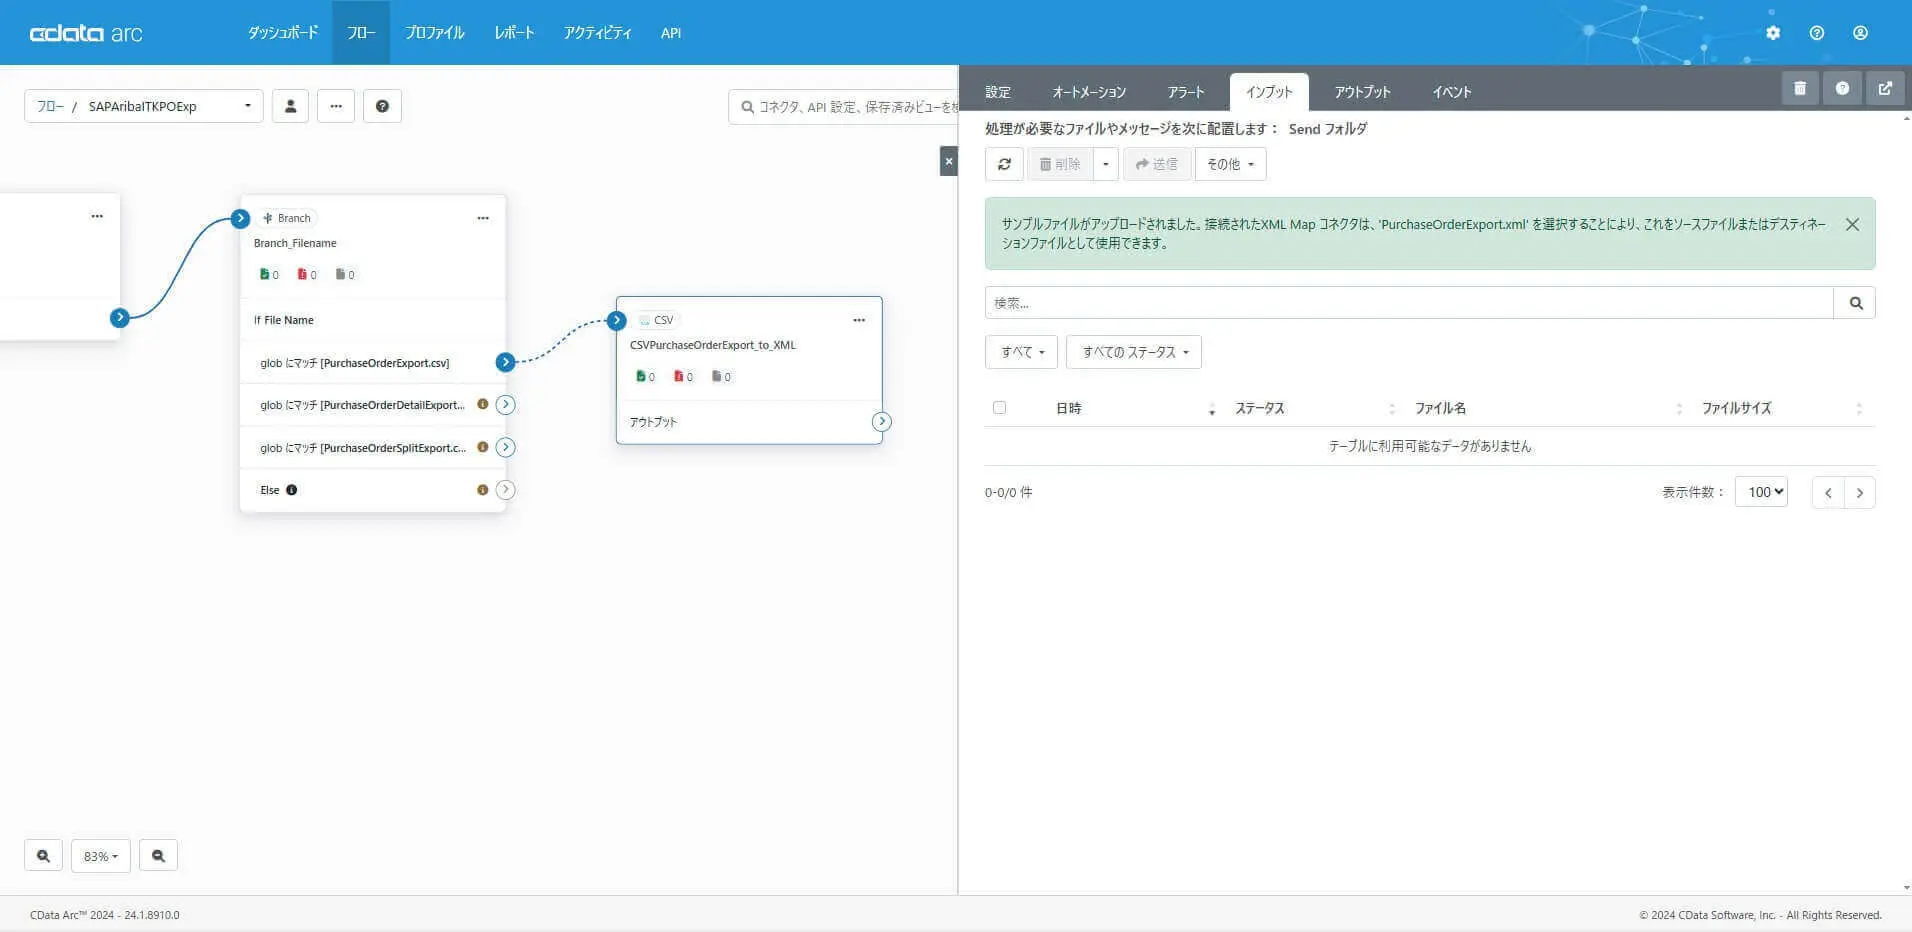Click the search magnifier next to search field
The image size is (1912, 932).
[1855, 303]
